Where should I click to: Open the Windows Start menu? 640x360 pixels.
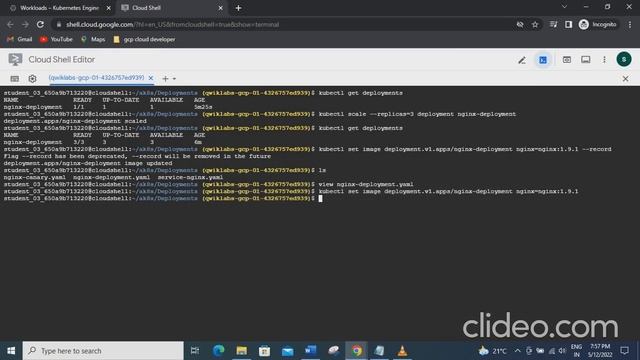point(11,351)
